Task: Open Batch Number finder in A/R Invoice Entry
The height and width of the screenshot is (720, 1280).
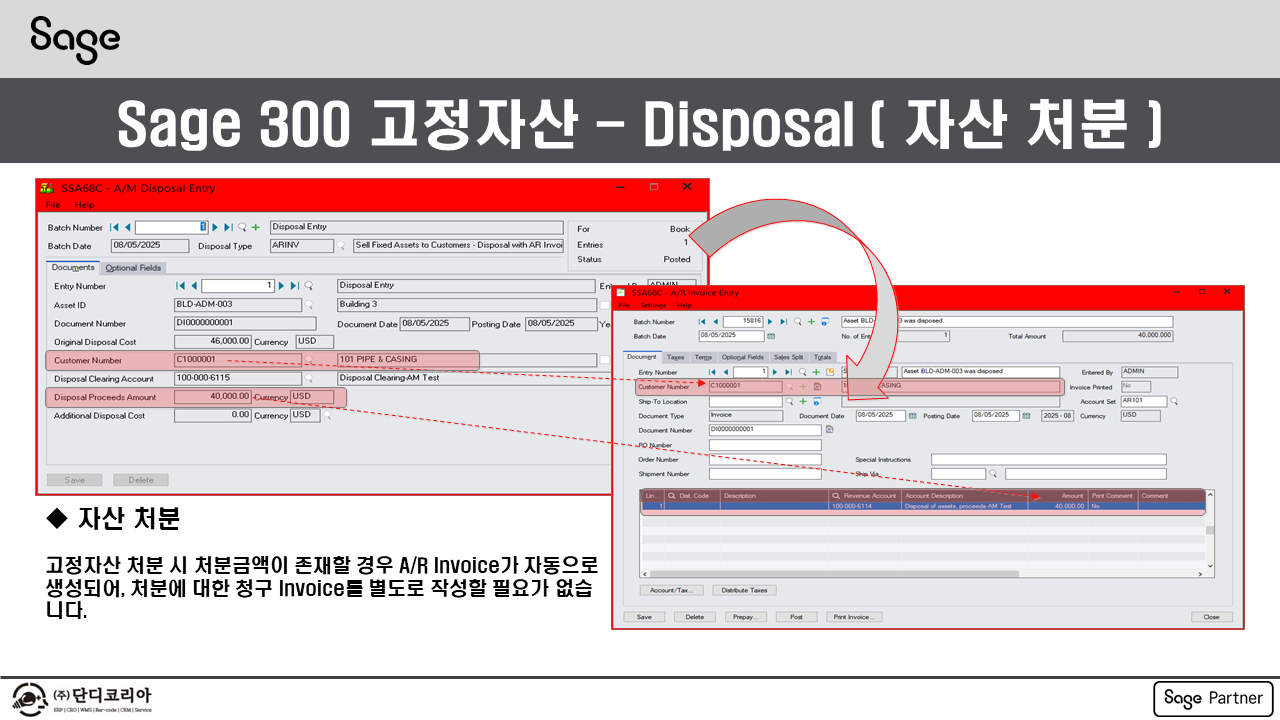Action: click(798, 322)
